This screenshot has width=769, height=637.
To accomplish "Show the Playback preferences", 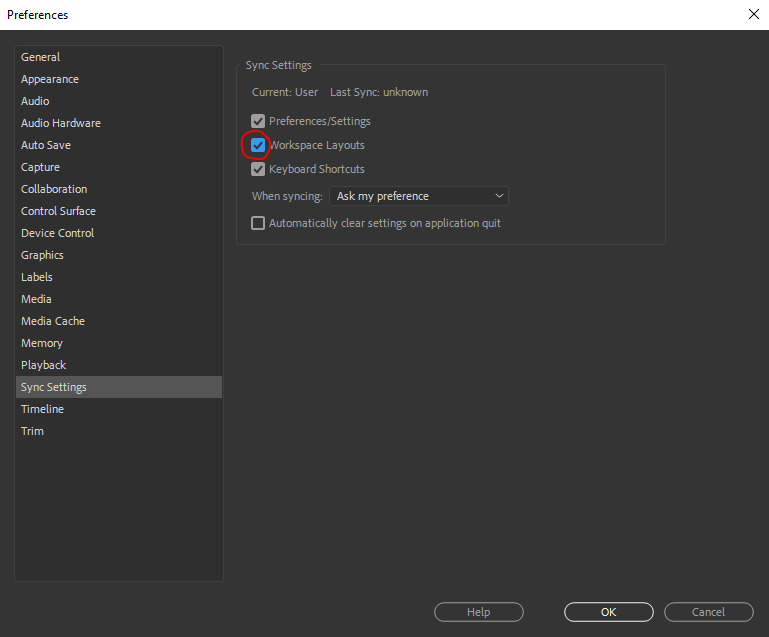I will tap(43, 365).
